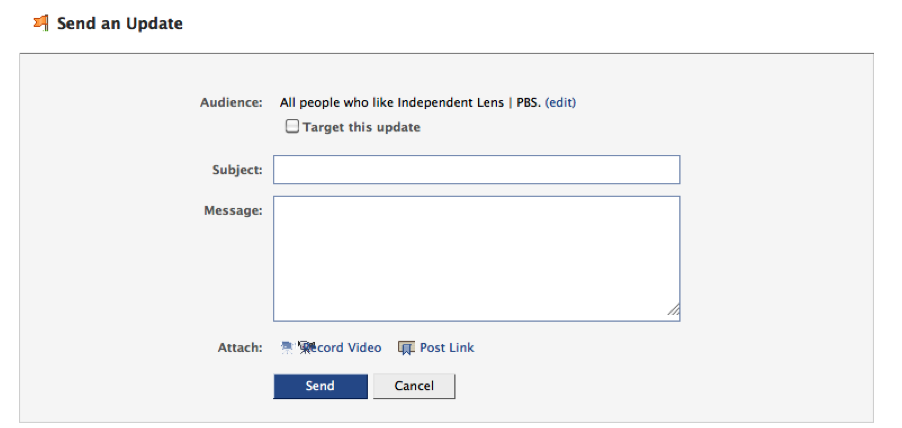Click the Record Video camera icon
The image size is (902, 428).
click(x=290, y=348)
